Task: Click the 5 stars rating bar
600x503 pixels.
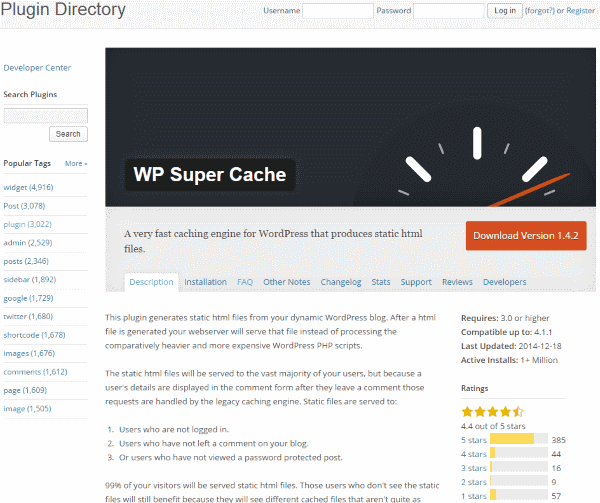Action: coord(519,439)
